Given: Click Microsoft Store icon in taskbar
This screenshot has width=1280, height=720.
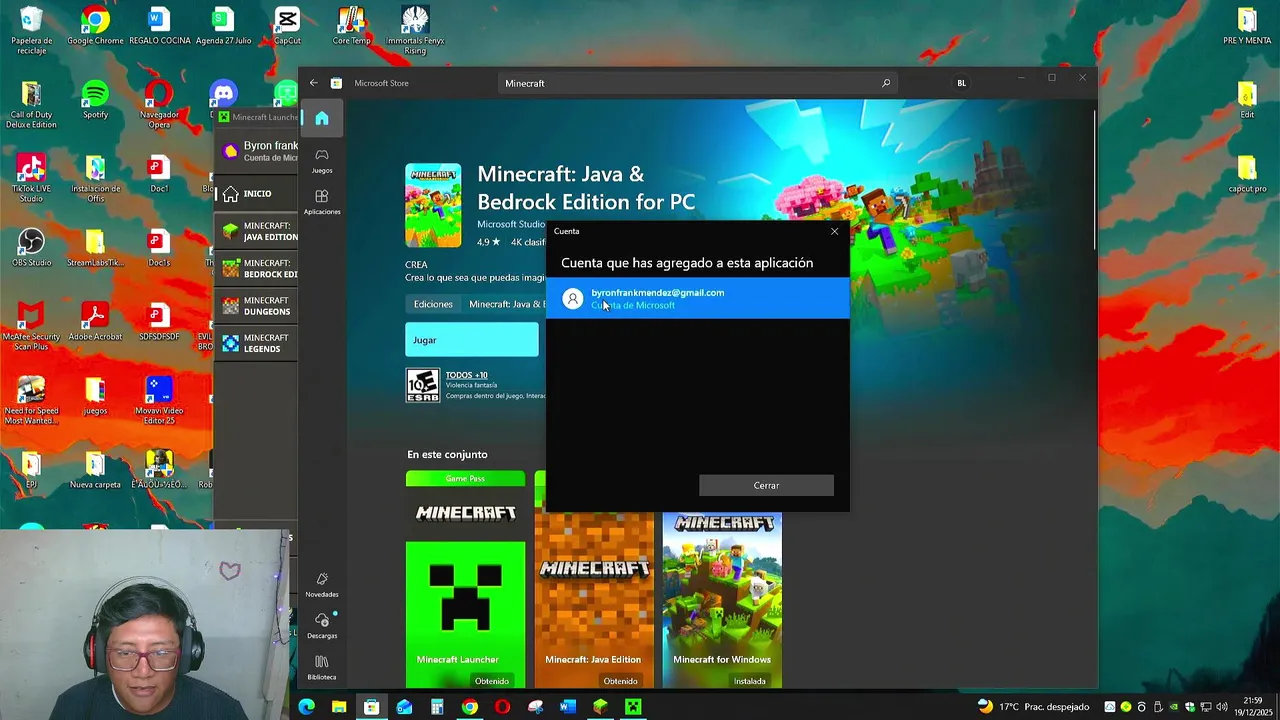Looking at the screenshot, I should pos(371,707).
